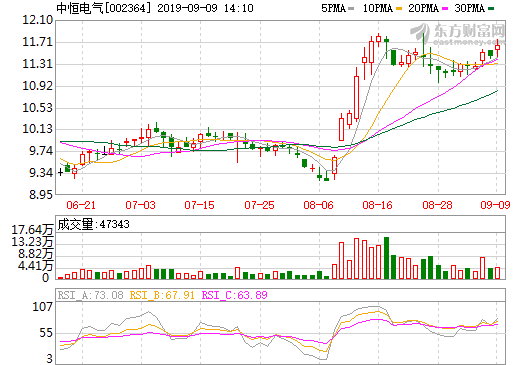Click the stock title 中恒电气[002364]
Viewport: 520px width, 365px height.
tap(104, 8)
